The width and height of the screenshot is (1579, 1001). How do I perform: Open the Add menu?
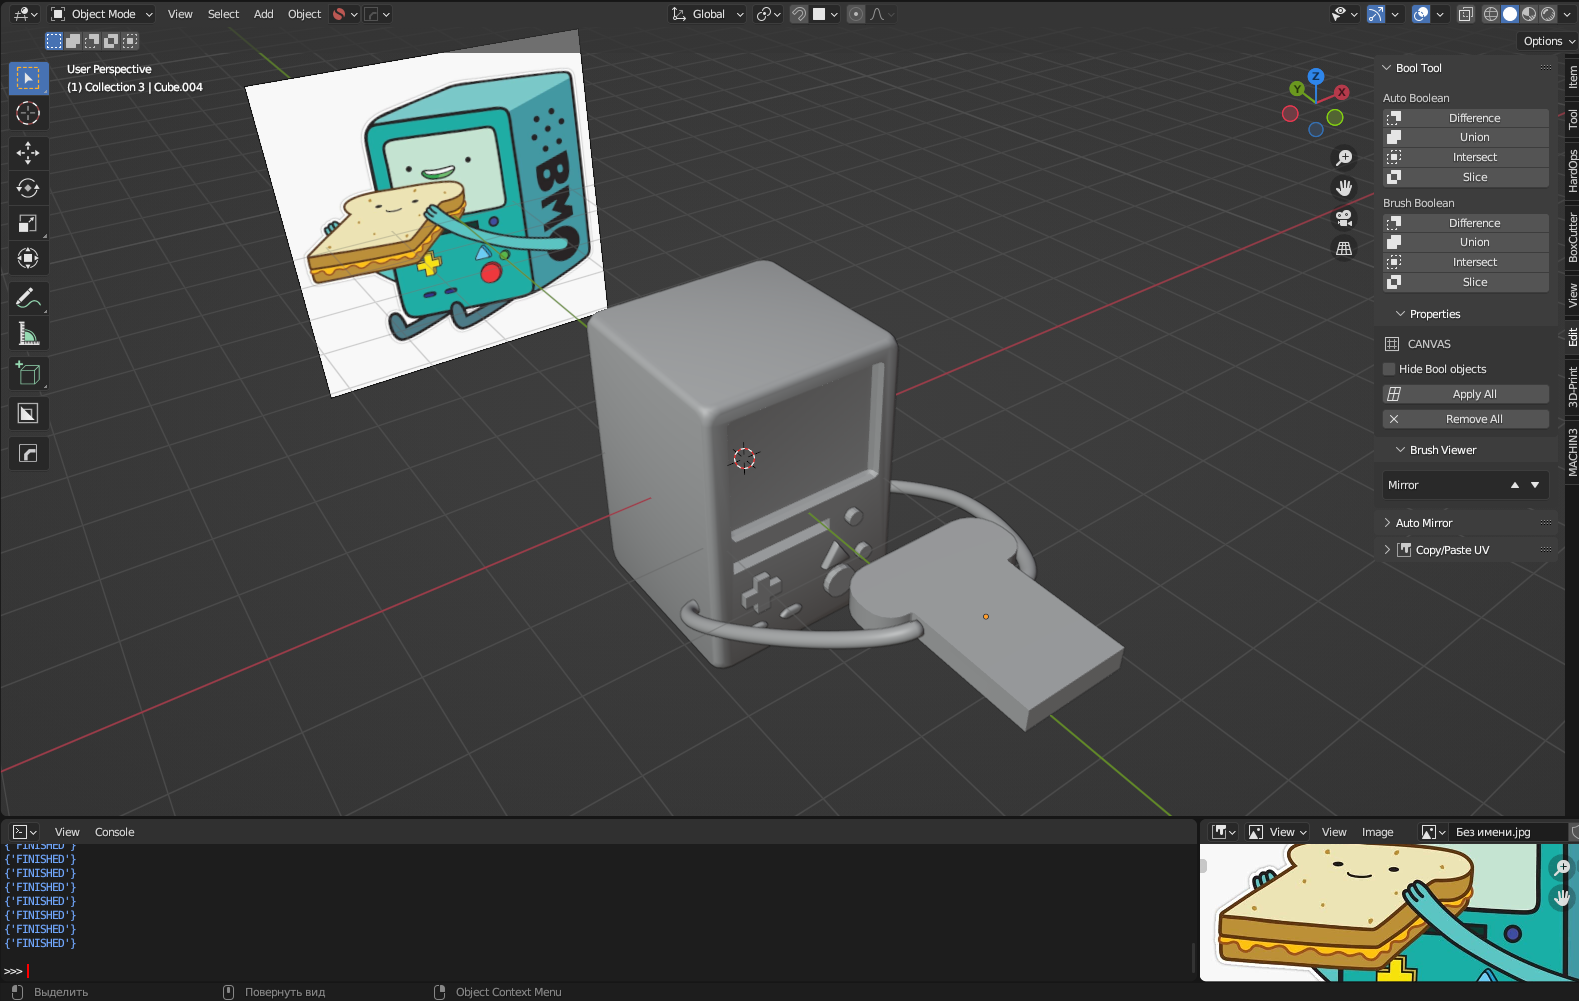263,14
